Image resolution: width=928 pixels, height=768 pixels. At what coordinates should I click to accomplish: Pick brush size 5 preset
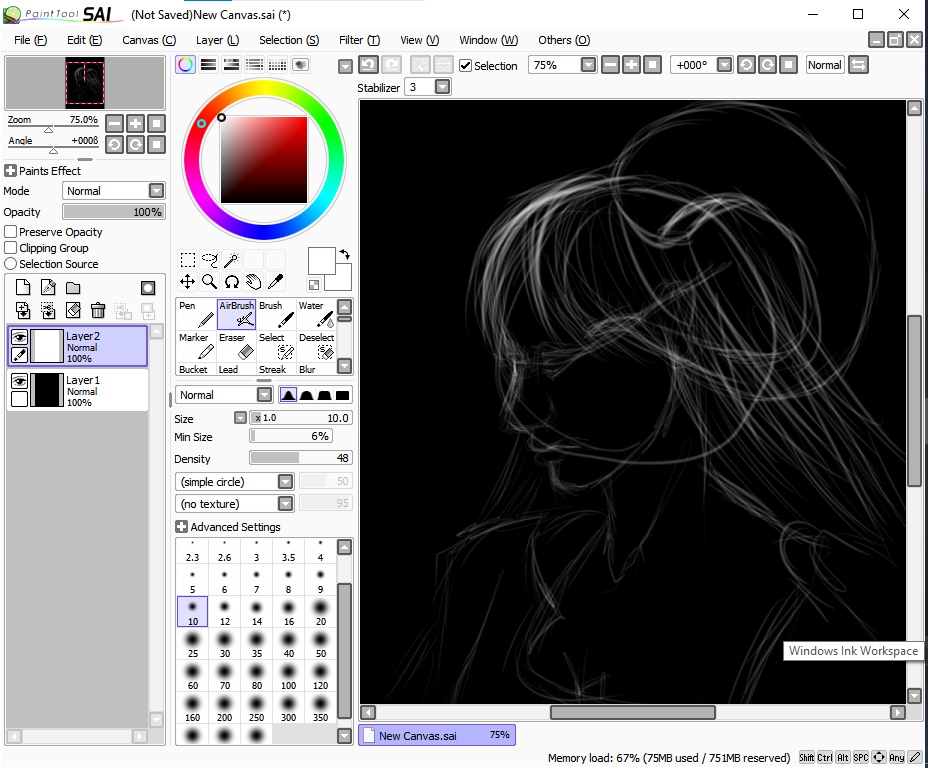tap(192, 580)
